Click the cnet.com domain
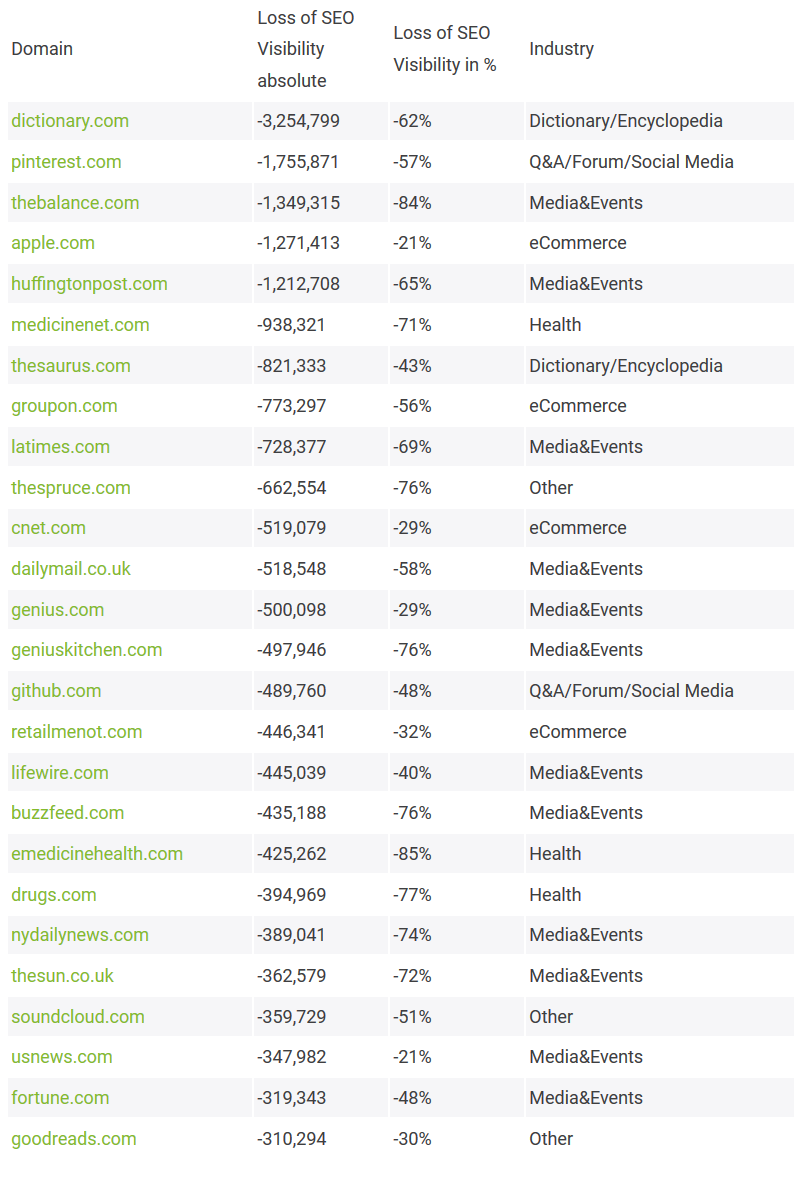This screenshot has height=1187, width=807. point(48,528)
